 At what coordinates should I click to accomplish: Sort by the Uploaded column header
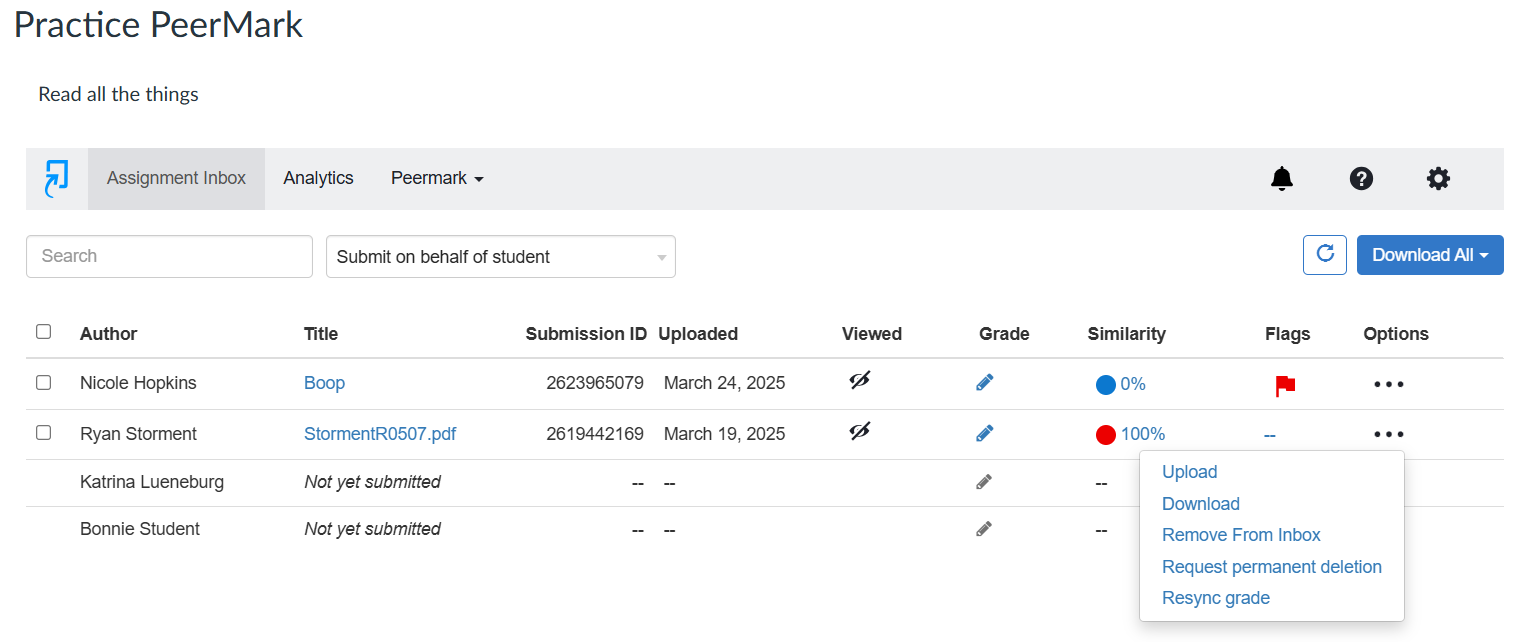point(698,334)
